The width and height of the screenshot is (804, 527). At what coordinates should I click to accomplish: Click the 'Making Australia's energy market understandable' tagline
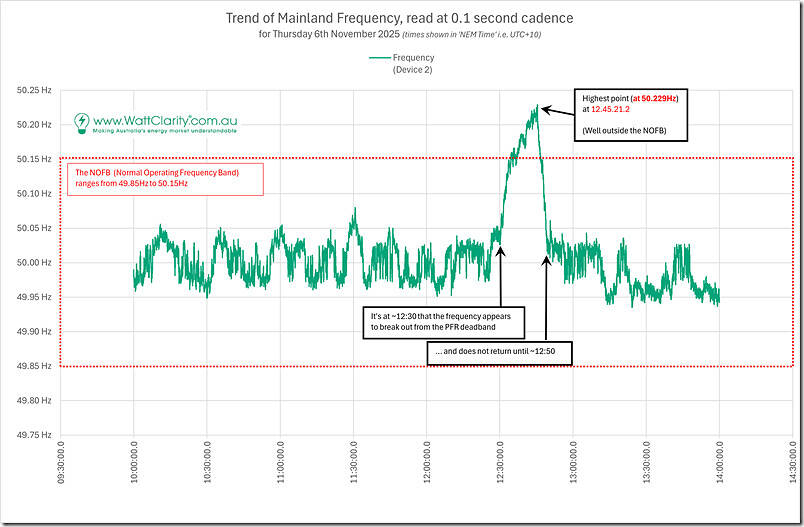coord(165,131)
